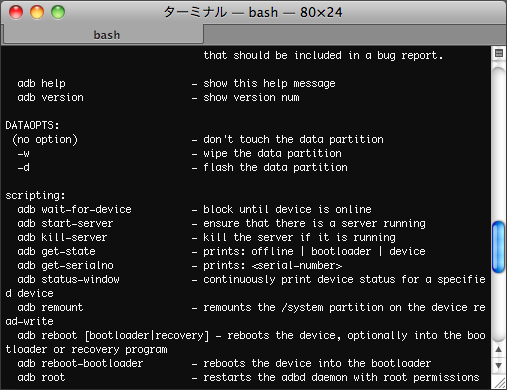The height and width of the screenshot is (390, 507).
Task: Click the 'DATAOPTS:' heading
Action: [32, 125]
